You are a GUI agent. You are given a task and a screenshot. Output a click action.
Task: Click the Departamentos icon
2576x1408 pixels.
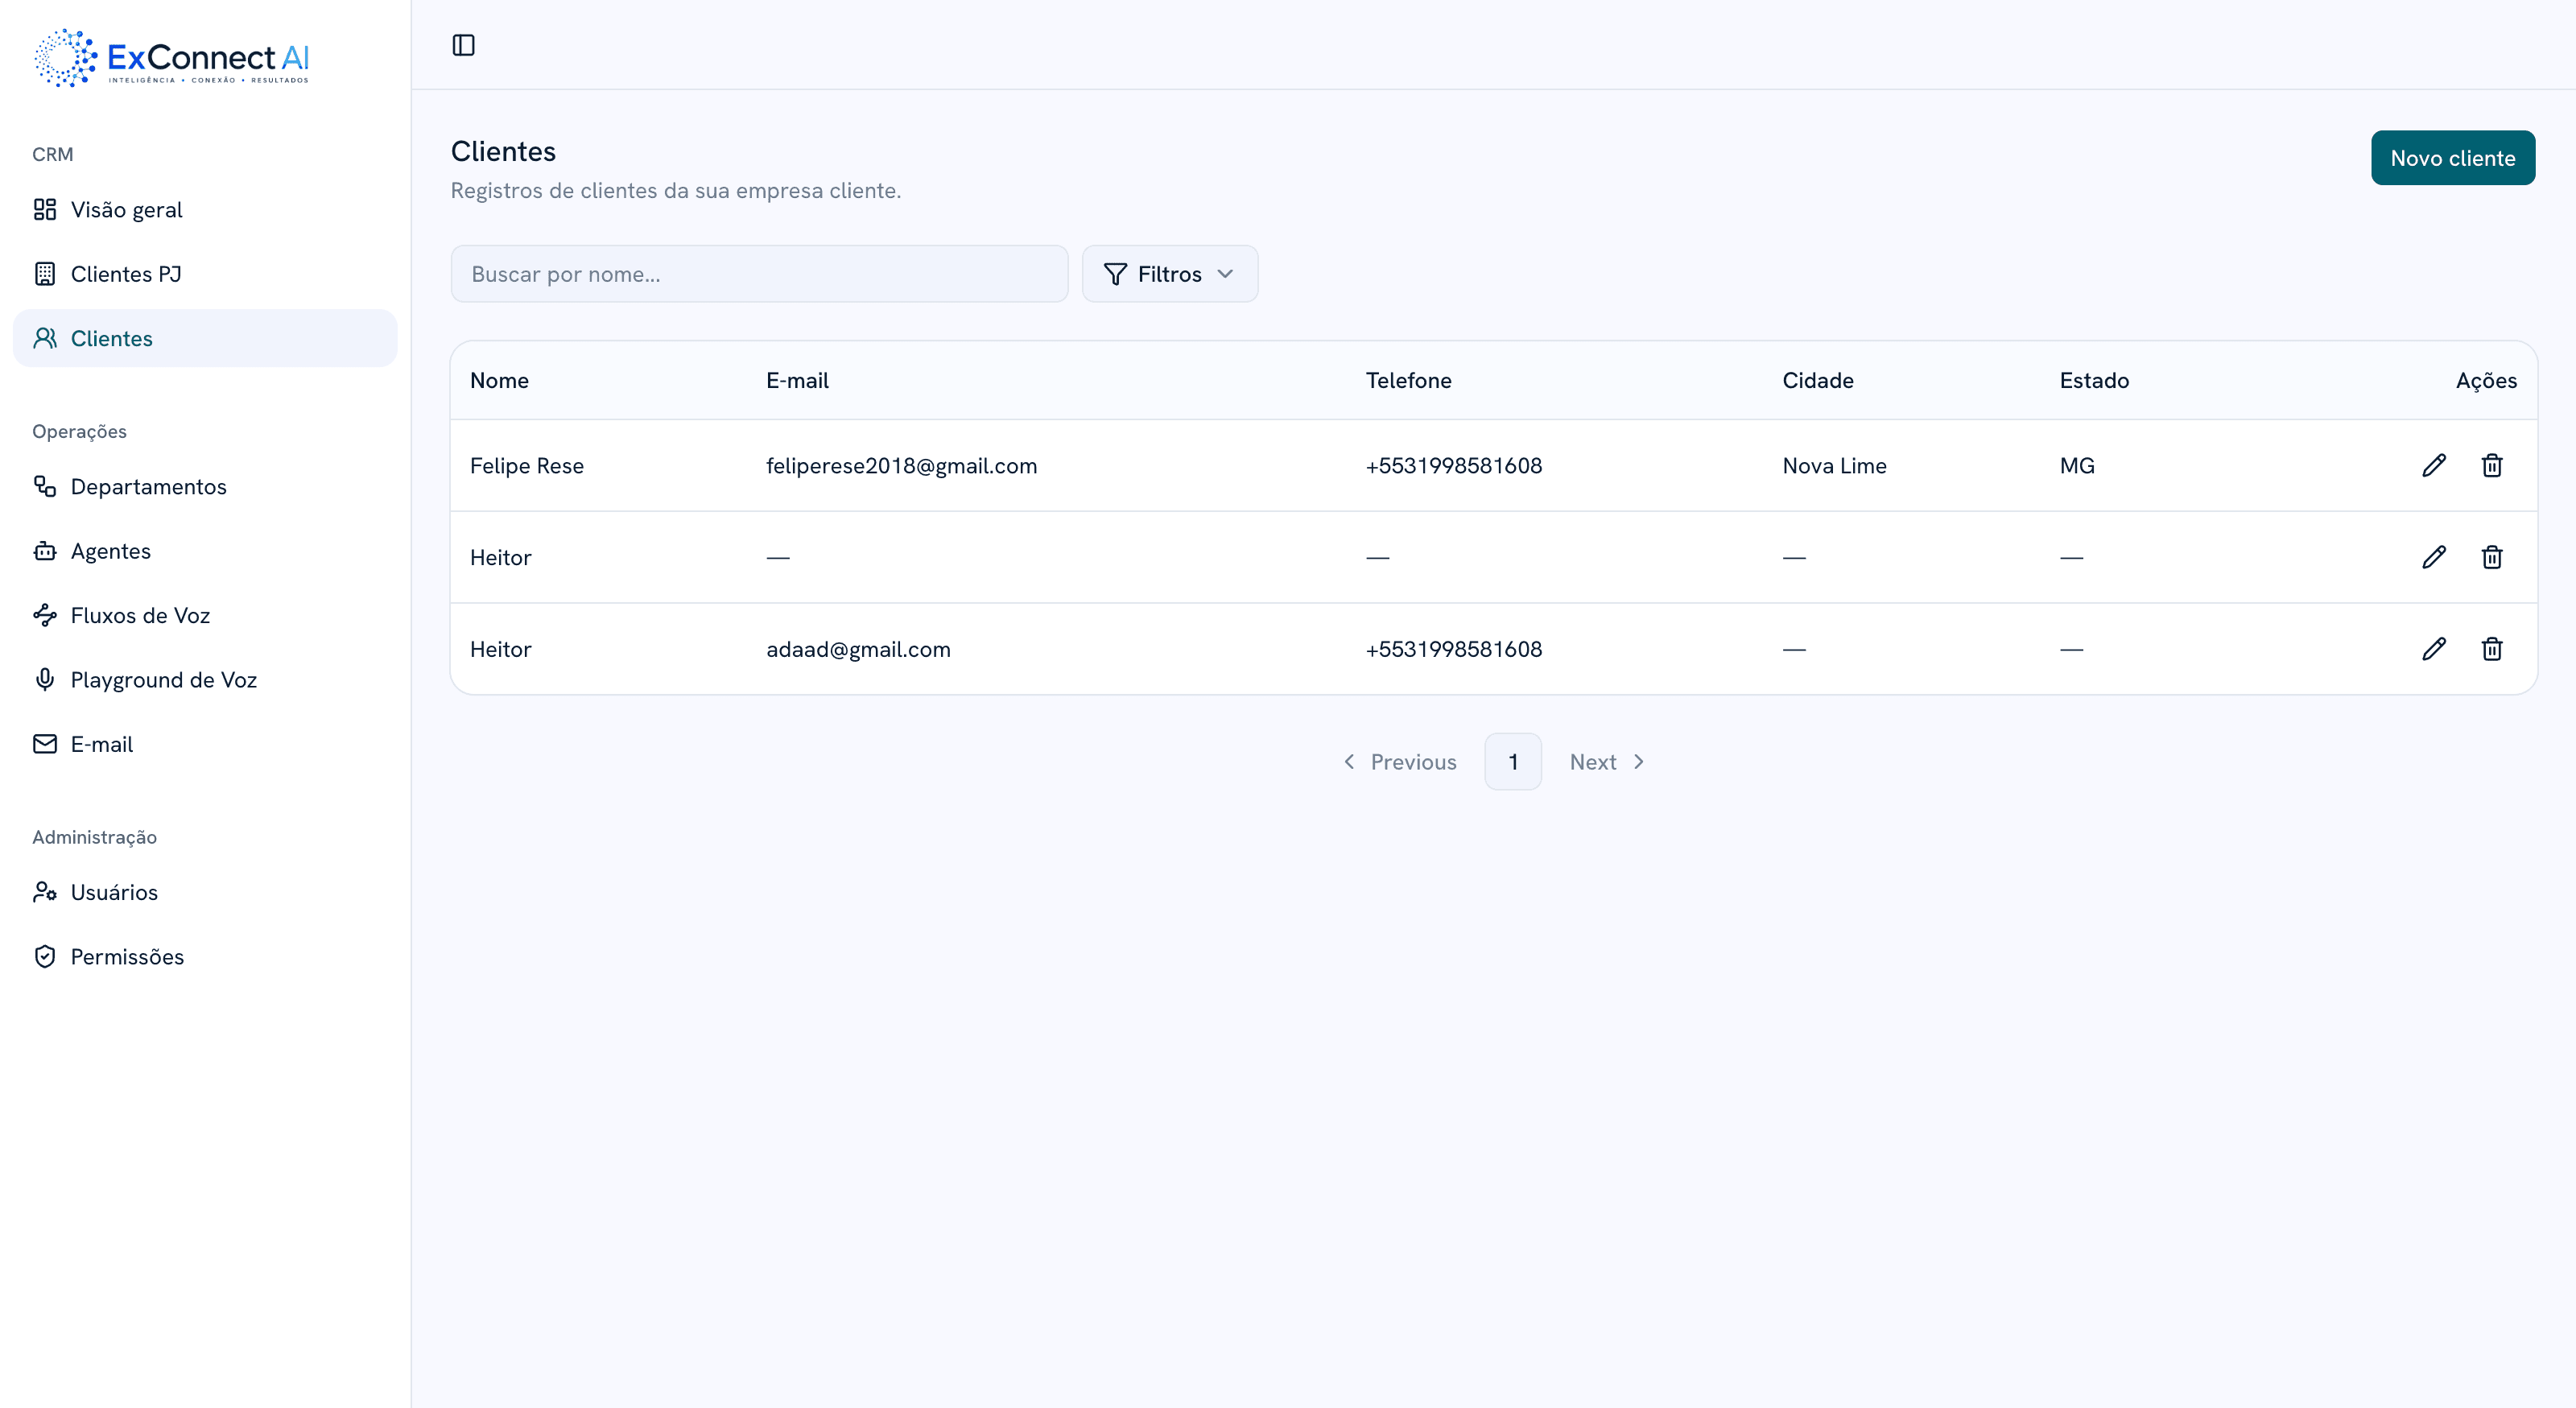click(x=45, y=486)
